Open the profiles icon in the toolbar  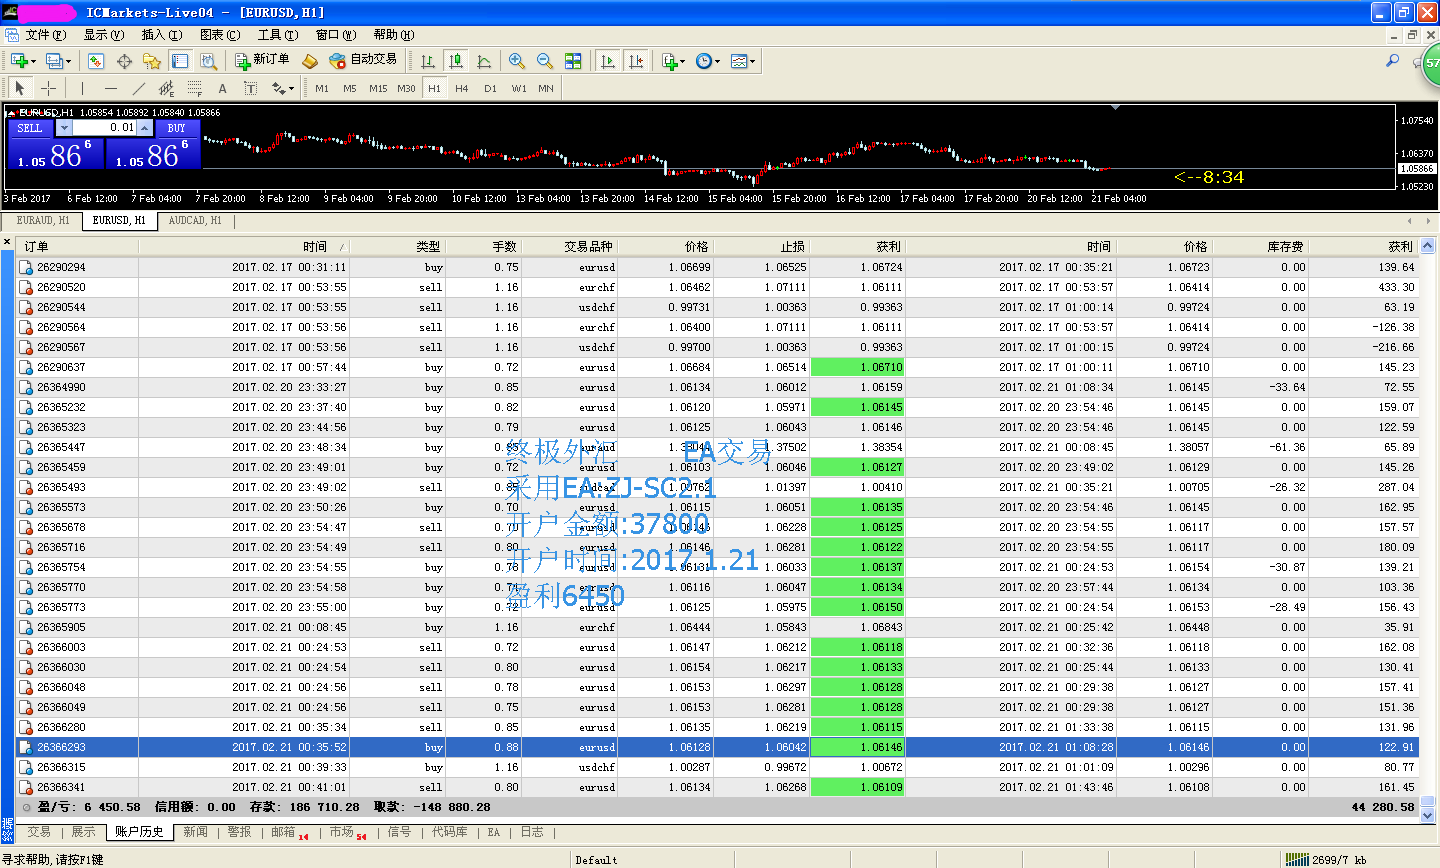(x=57, y=61)
